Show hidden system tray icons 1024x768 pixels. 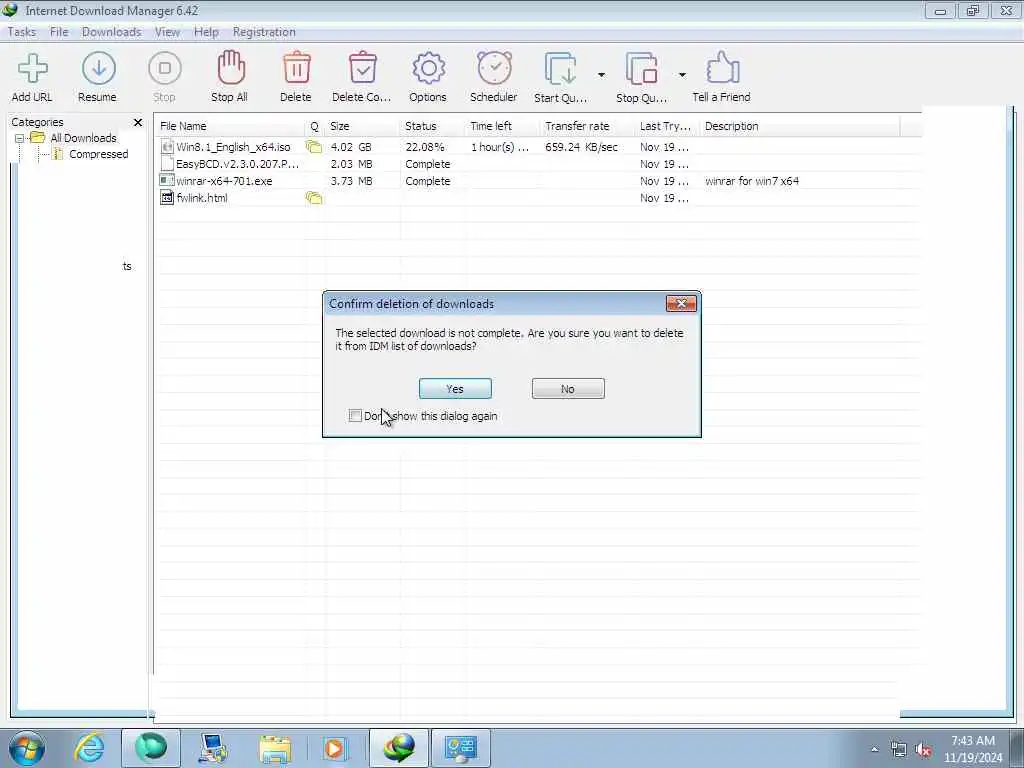874,750
